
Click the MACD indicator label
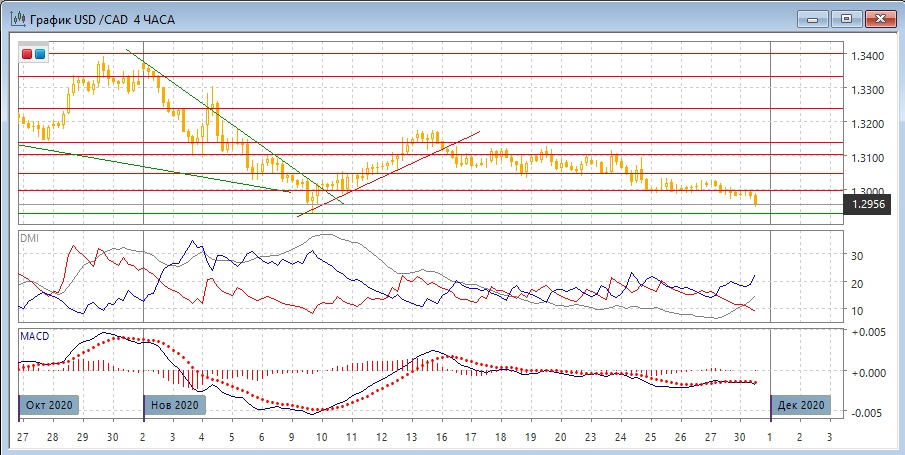34,336
